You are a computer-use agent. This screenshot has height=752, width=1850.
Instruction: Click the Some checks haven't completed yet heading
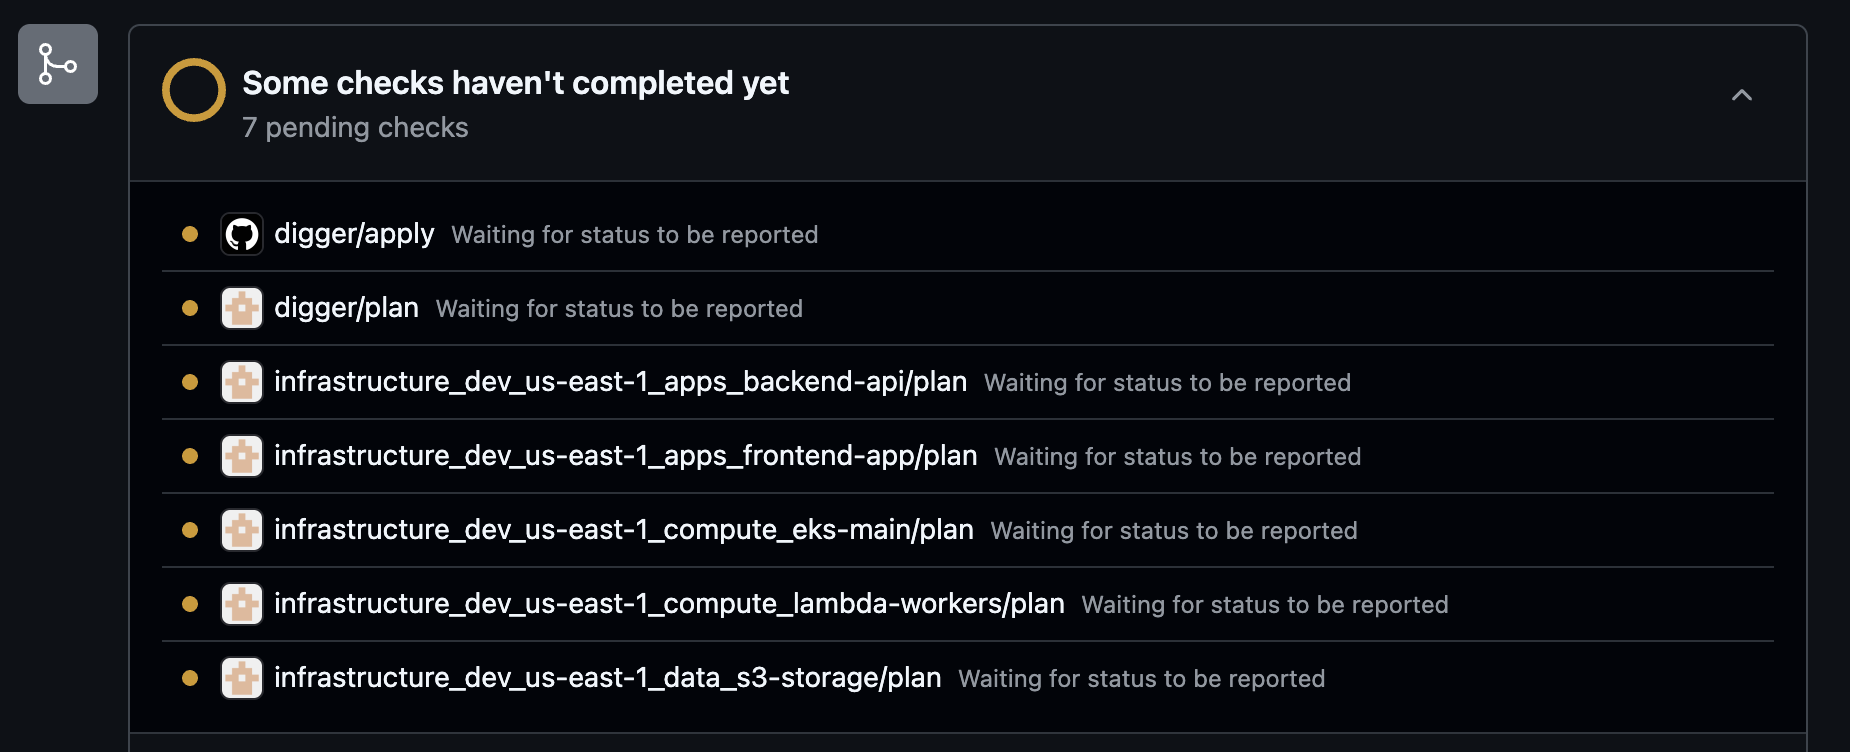click(515, 82)
